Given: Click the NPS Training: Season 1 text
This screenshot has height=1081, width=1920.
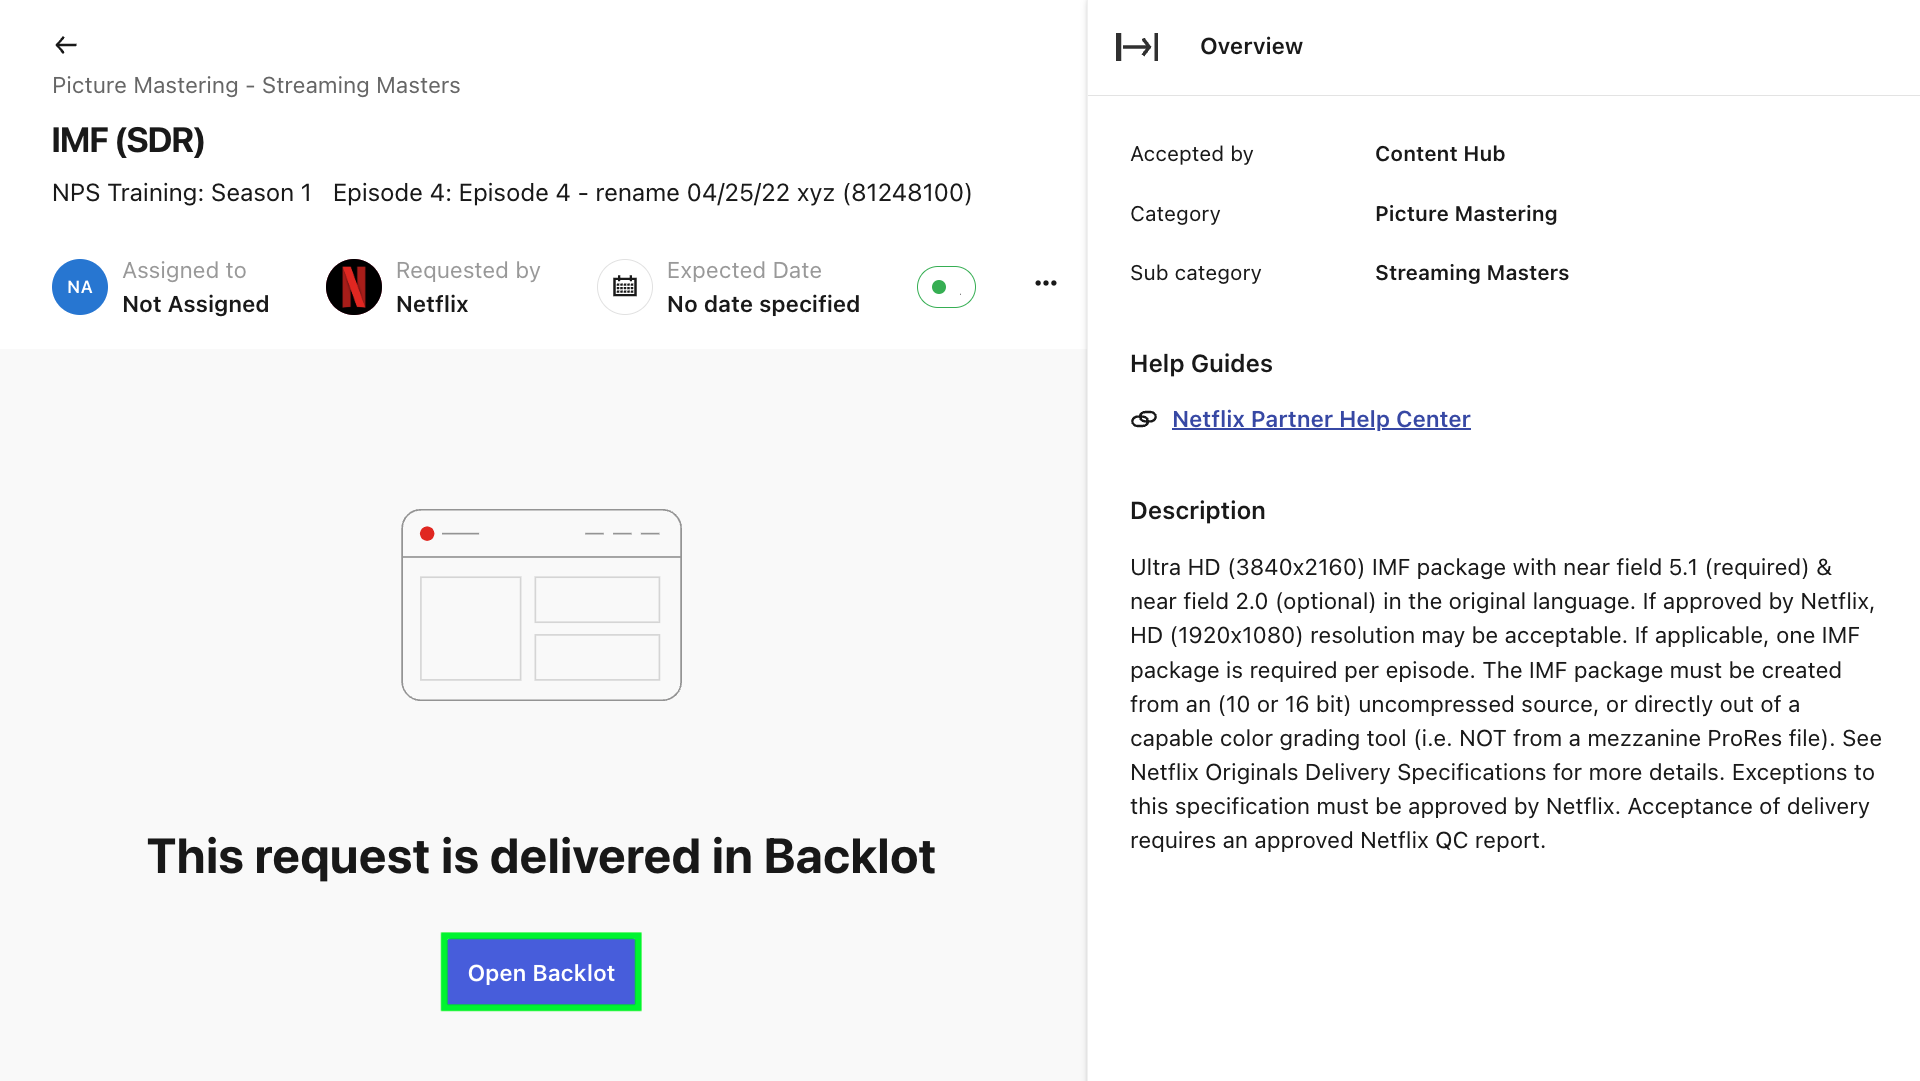Looking at the screenshot, I should (x=182, y=193).
